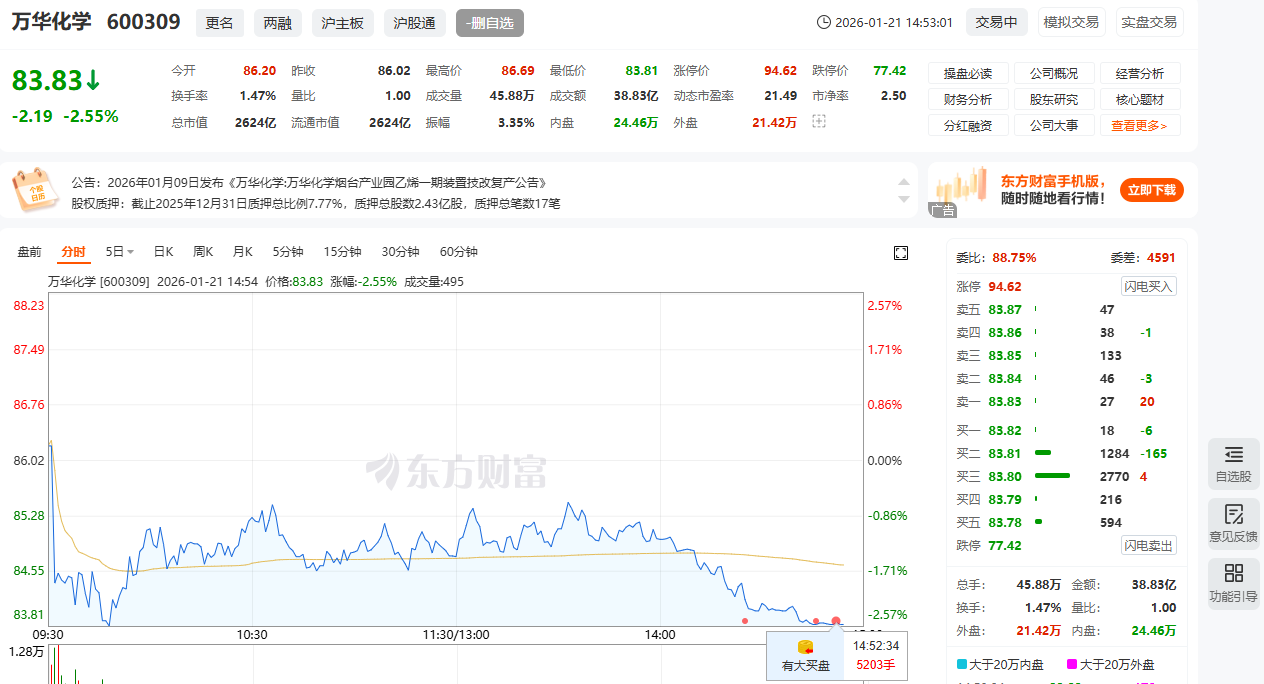Screen dimensions: 1264x684
Task: Click 模拟交易 button
Action: 1071,22
